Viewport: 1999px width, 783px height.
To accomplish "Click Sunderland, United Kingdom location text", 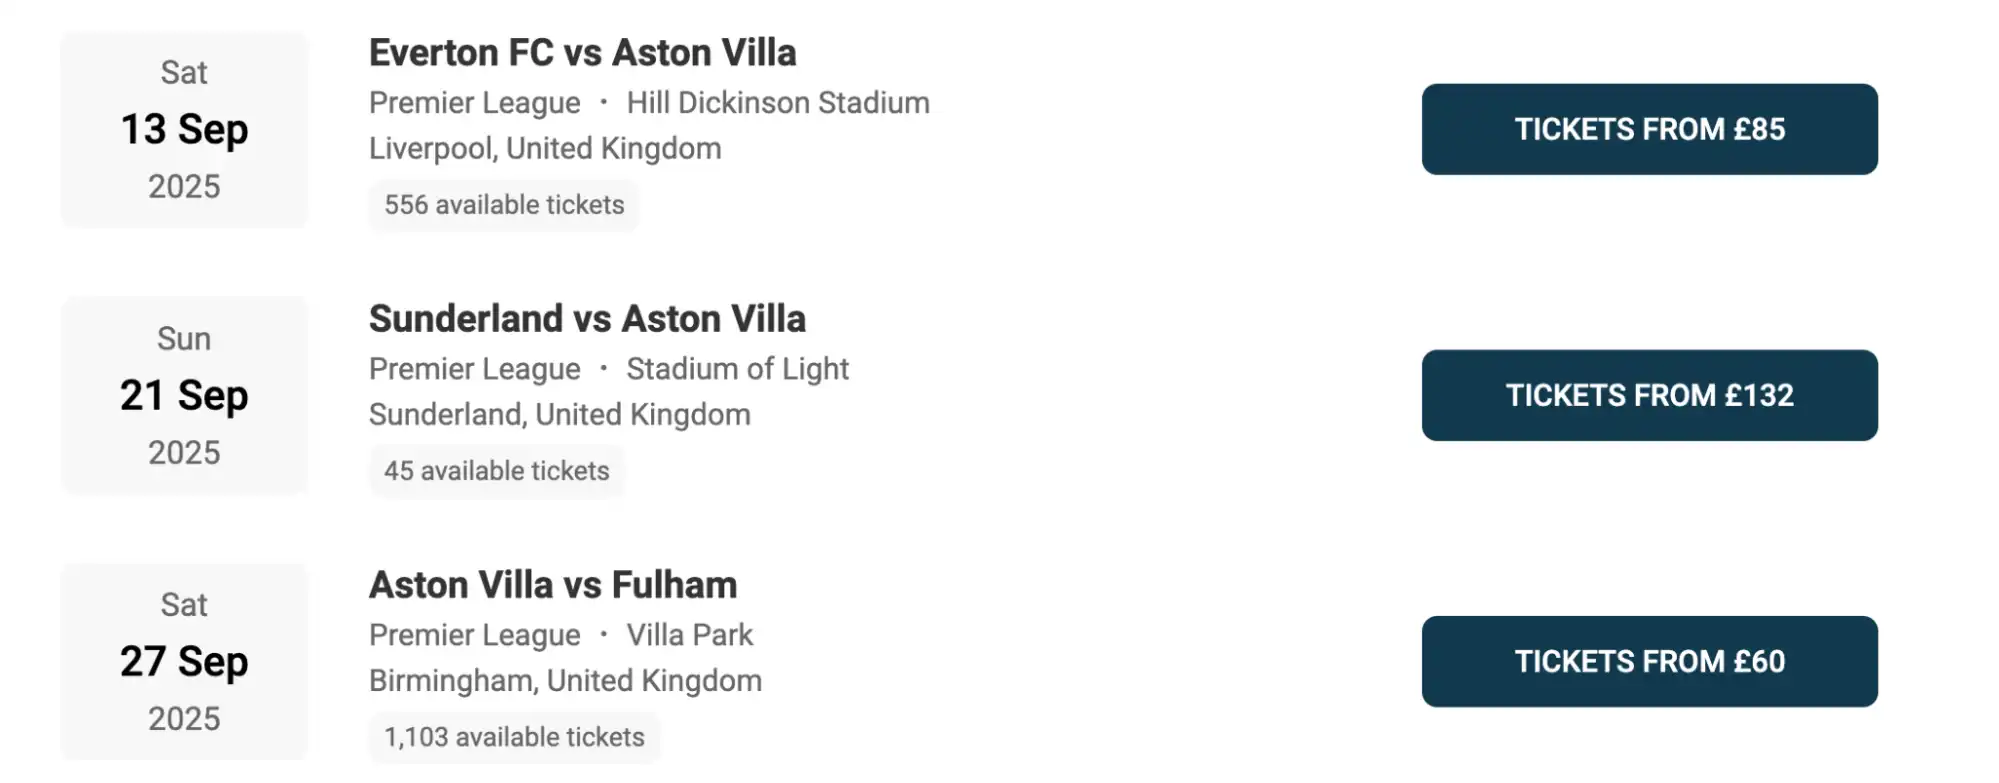I will (560, 414).
